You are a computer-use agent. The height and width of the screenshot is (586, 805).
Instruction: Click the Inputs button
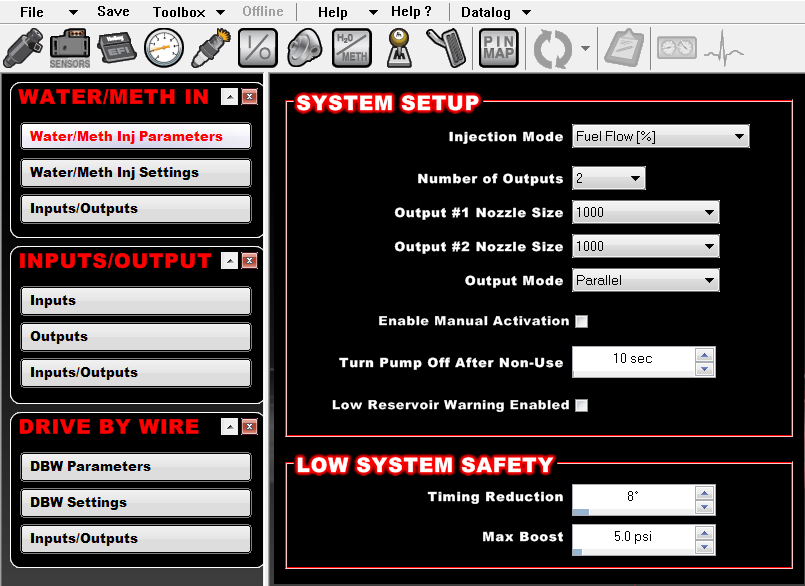136,300
